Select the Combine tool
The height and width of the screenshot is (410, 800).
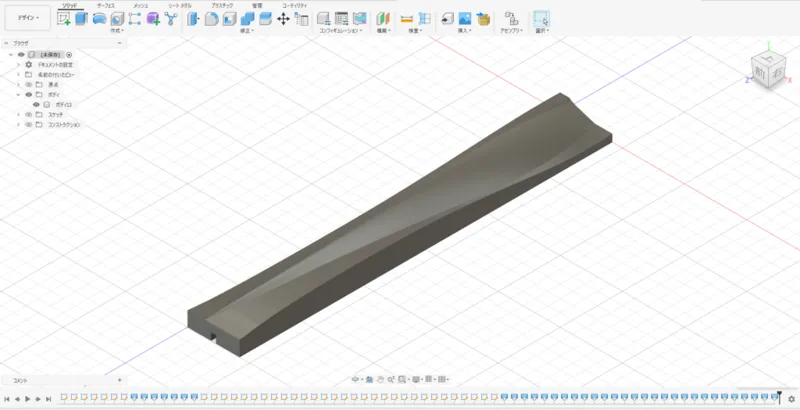(247, 19)
